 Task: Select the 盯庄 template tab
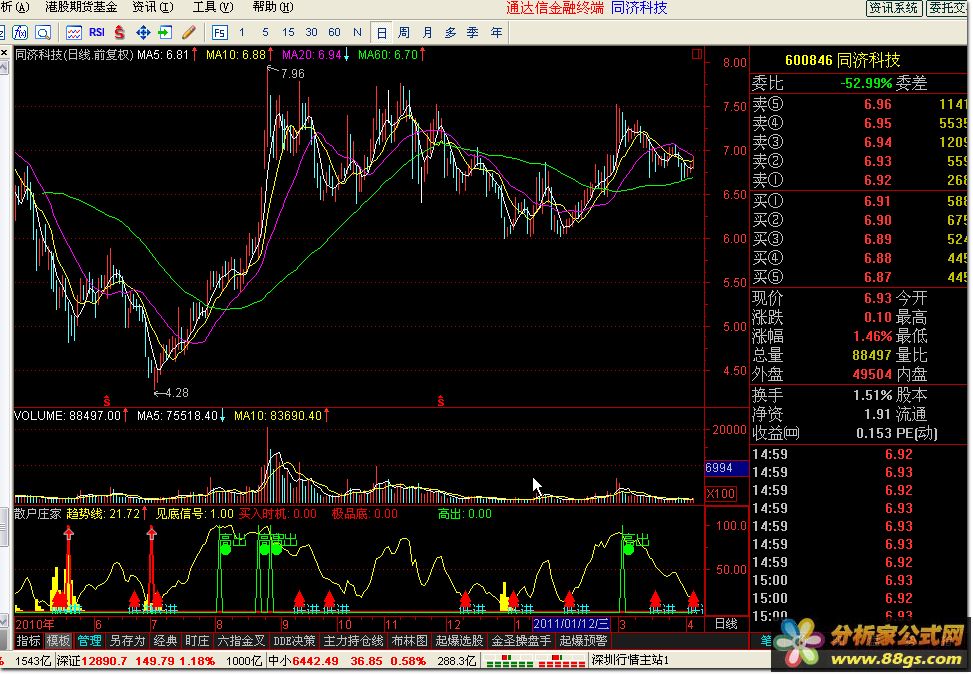point(197,640)
